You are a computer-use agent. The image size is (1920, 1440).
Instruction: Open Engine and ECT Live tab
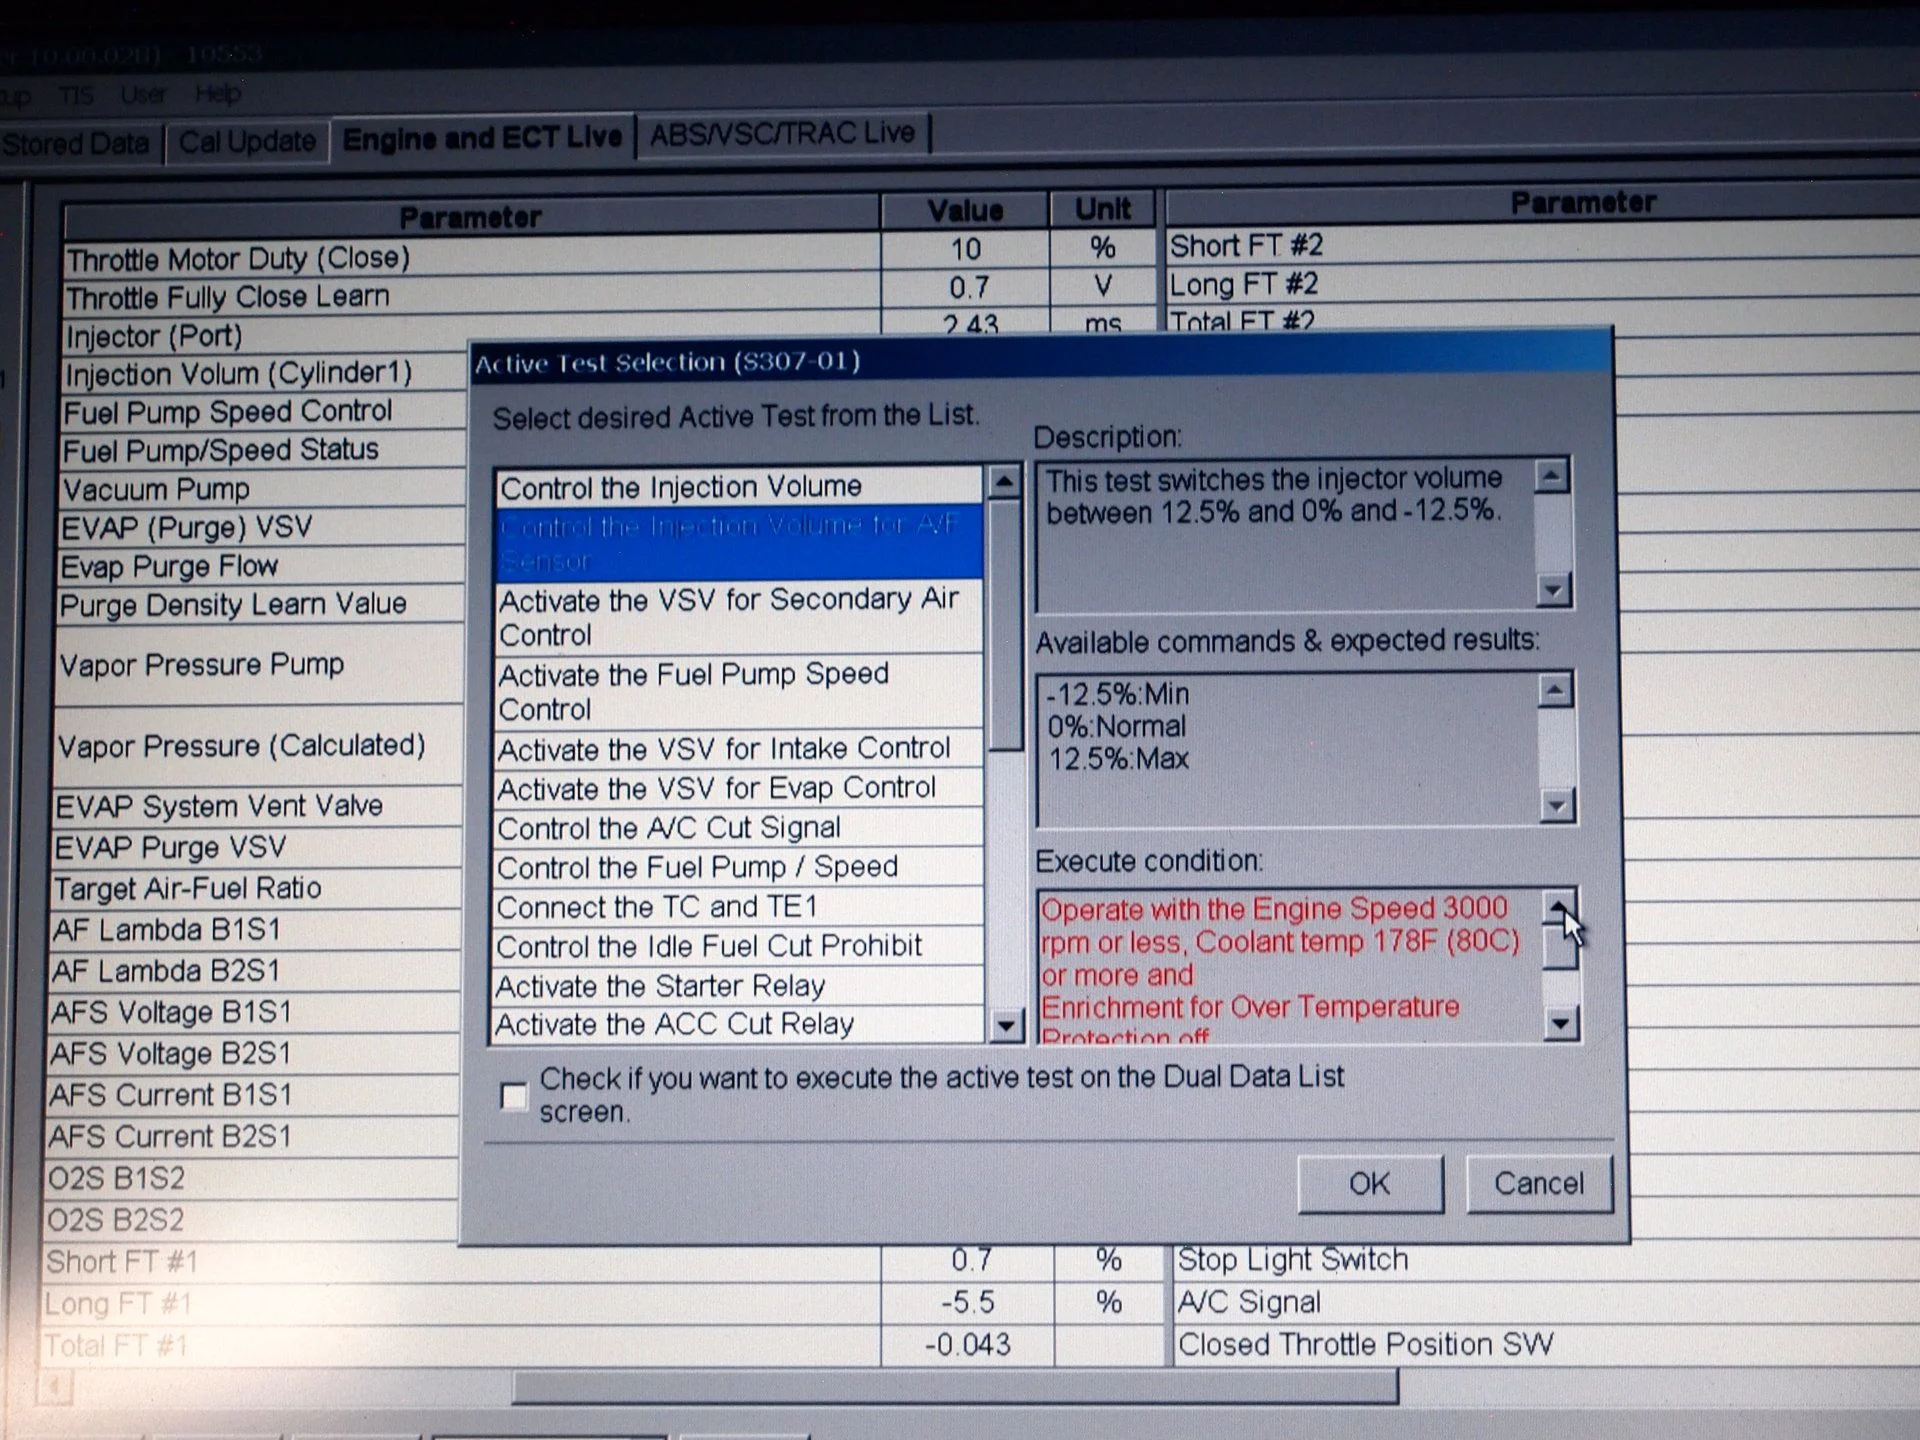click(x=483, y=138)
